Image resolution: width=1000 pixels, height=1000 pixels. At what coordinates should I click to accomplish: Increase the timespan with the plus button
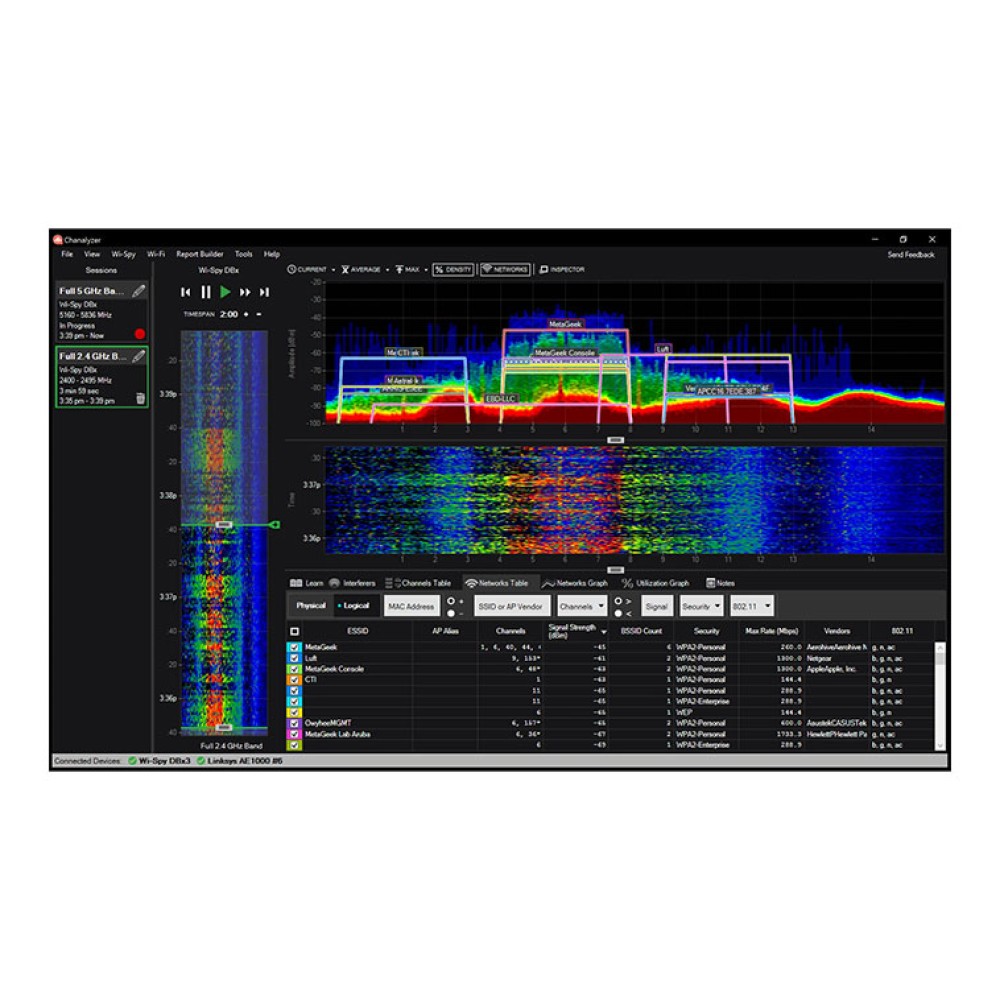click(x=246, y=314)
